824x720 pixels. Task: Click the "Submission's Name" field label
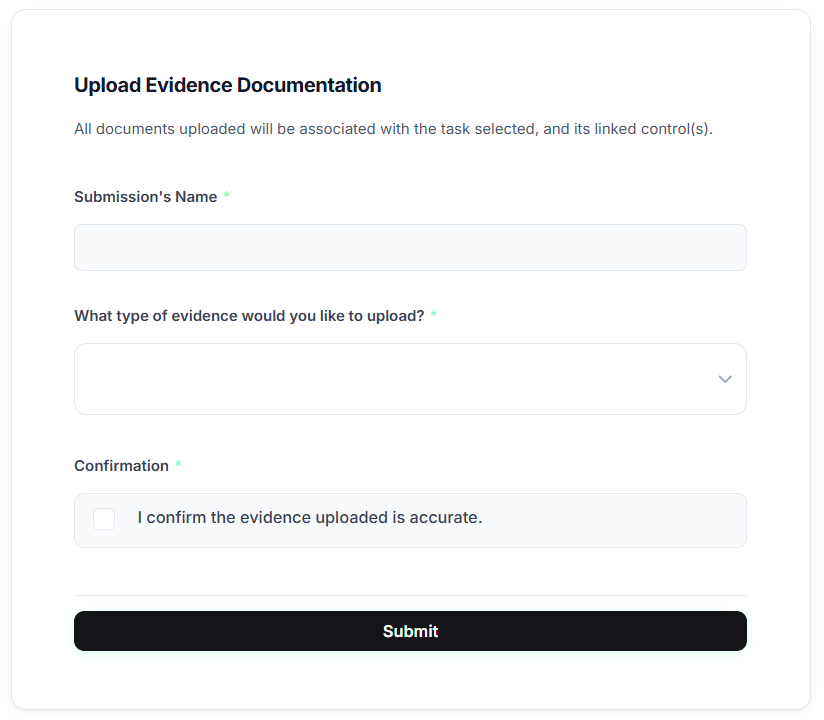tap(145, 197)
